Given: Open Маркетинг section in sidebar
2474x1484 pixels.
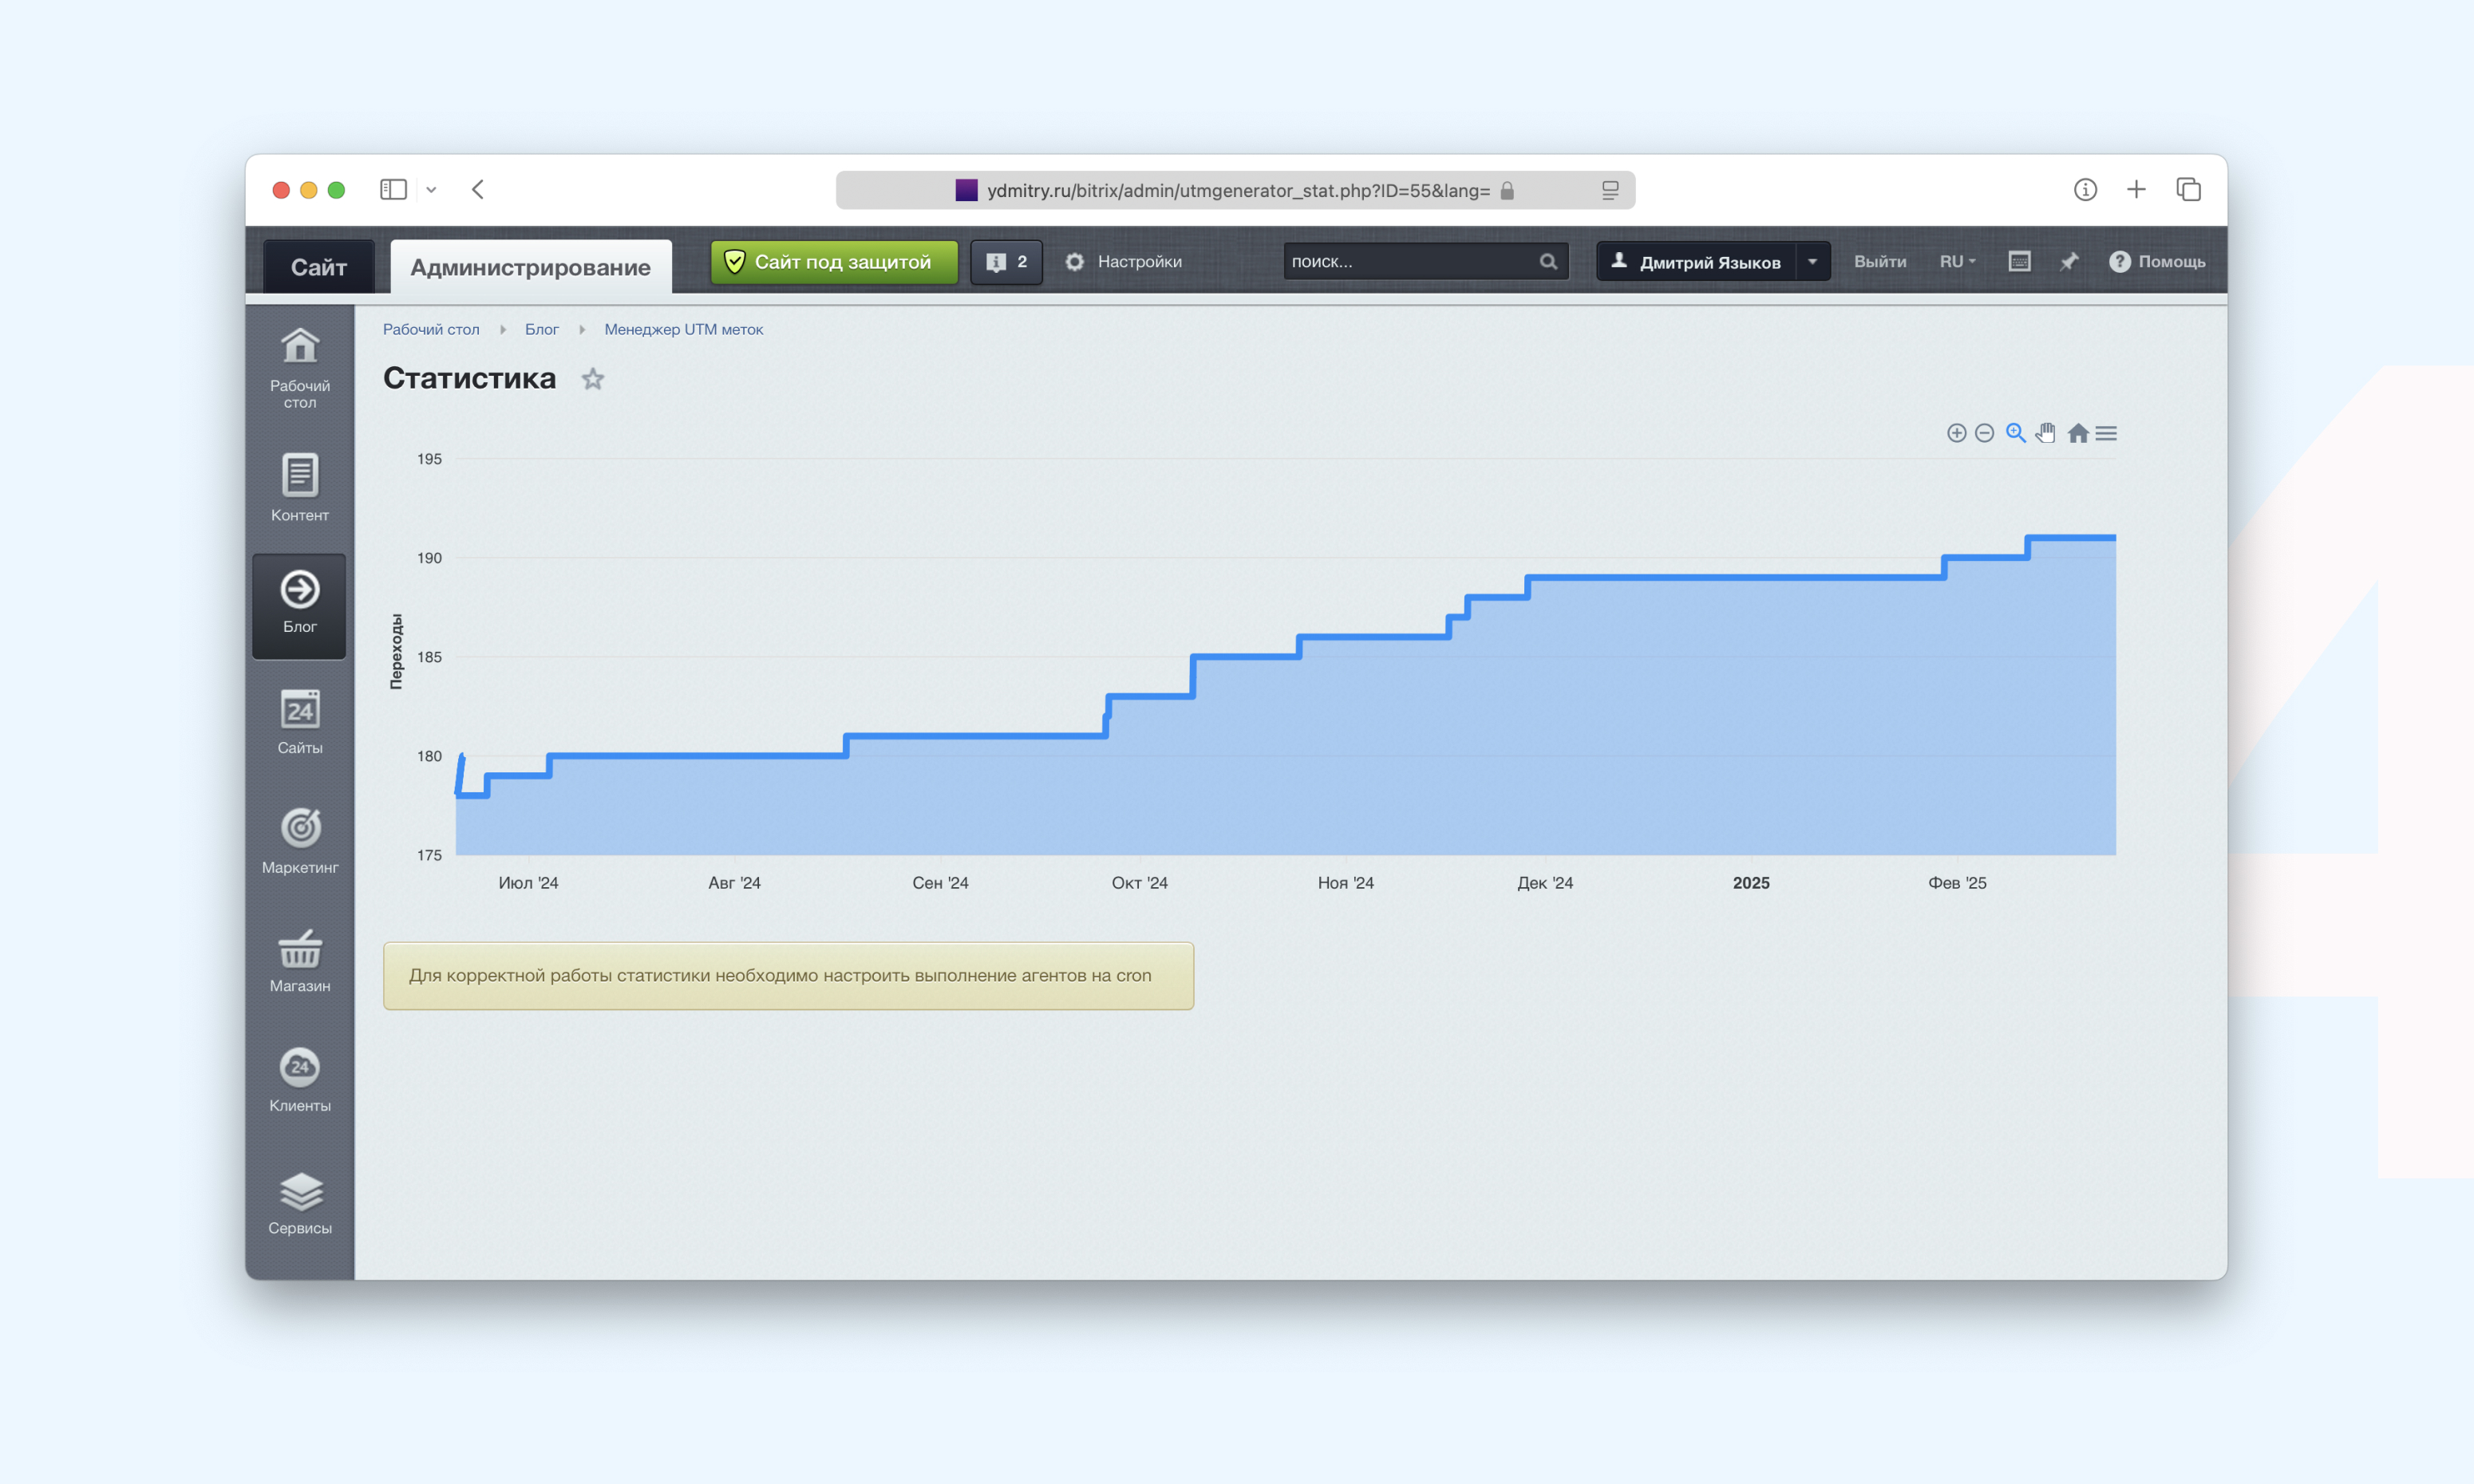Looking at the screenshot, I should tap(299, 841).
